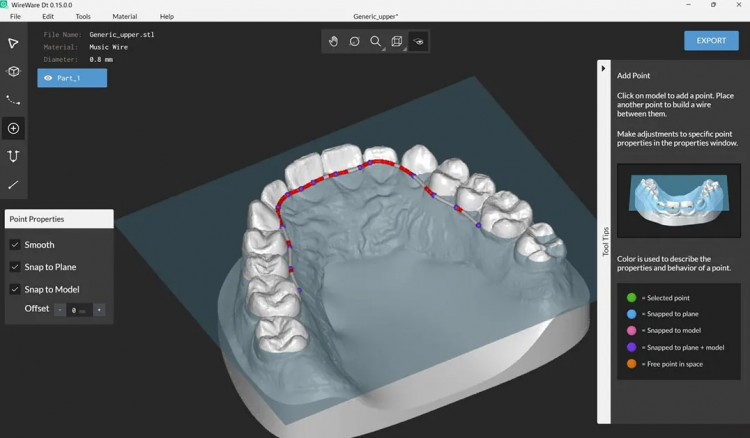Image resolution: width=750 pixels, height=438 pixels.
Task: Click the EXPORT button
Action: 711,41
